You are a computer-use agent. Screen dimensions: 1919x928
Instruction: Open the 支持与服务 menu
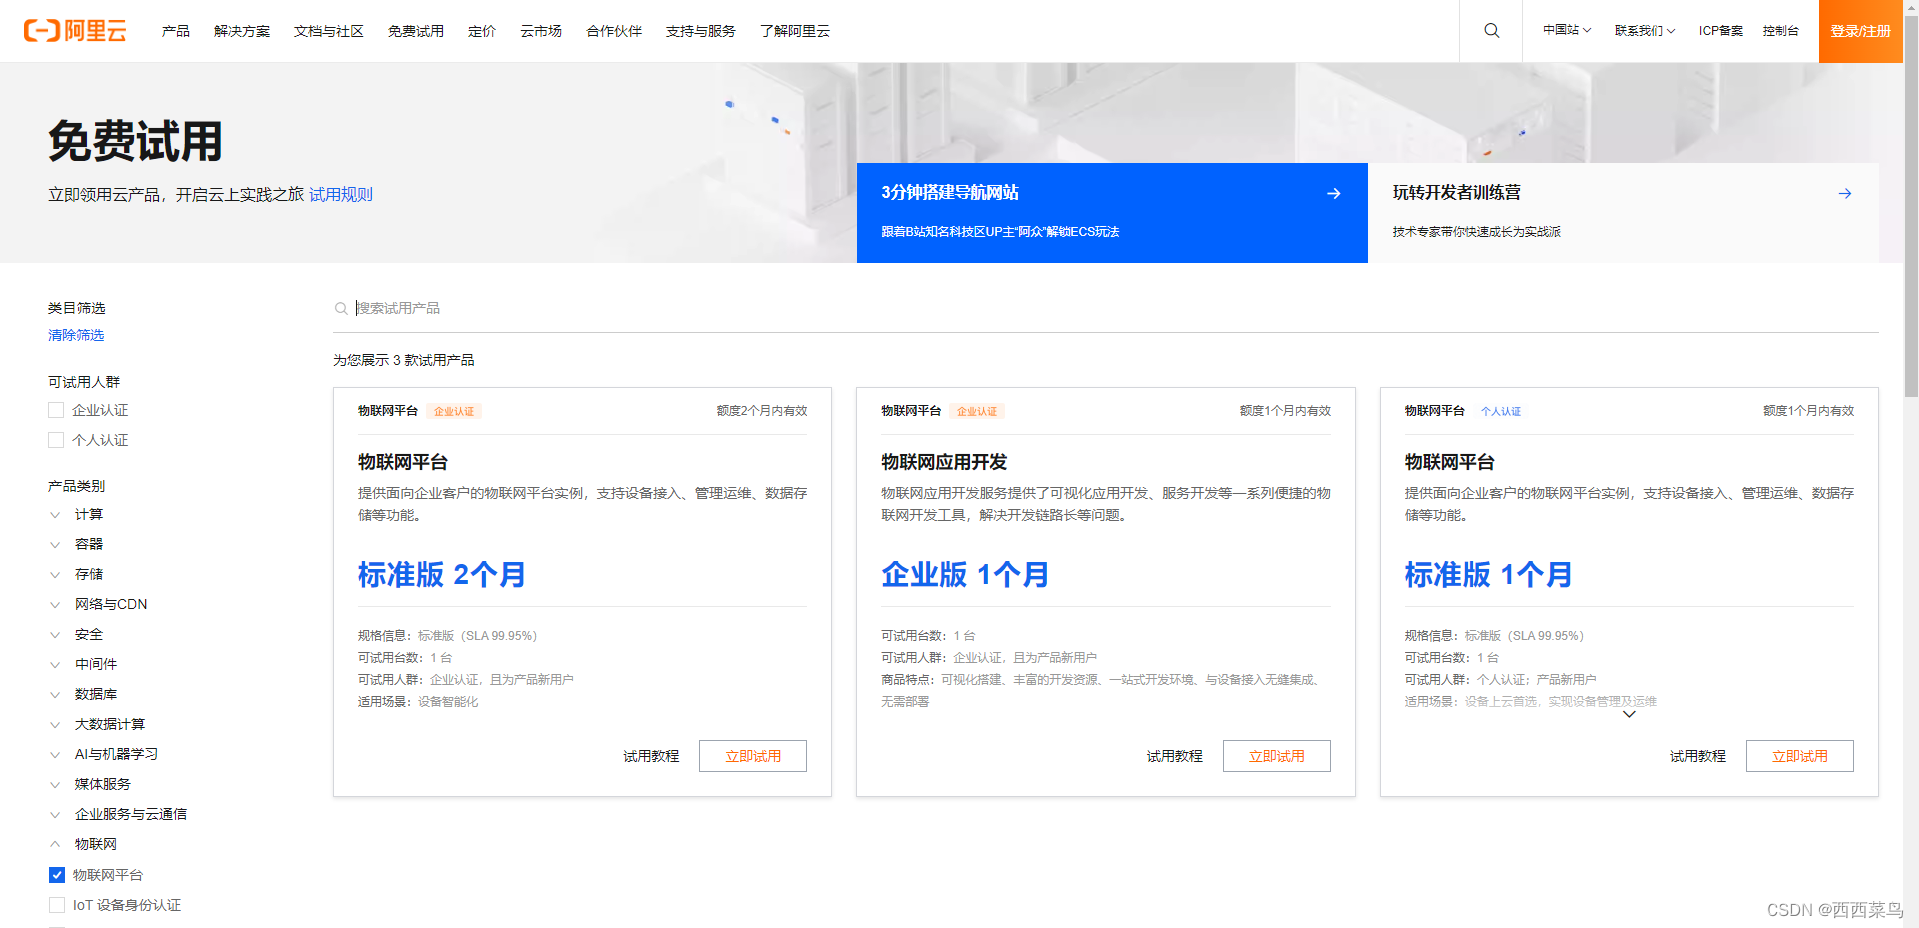tap(701, 31)
